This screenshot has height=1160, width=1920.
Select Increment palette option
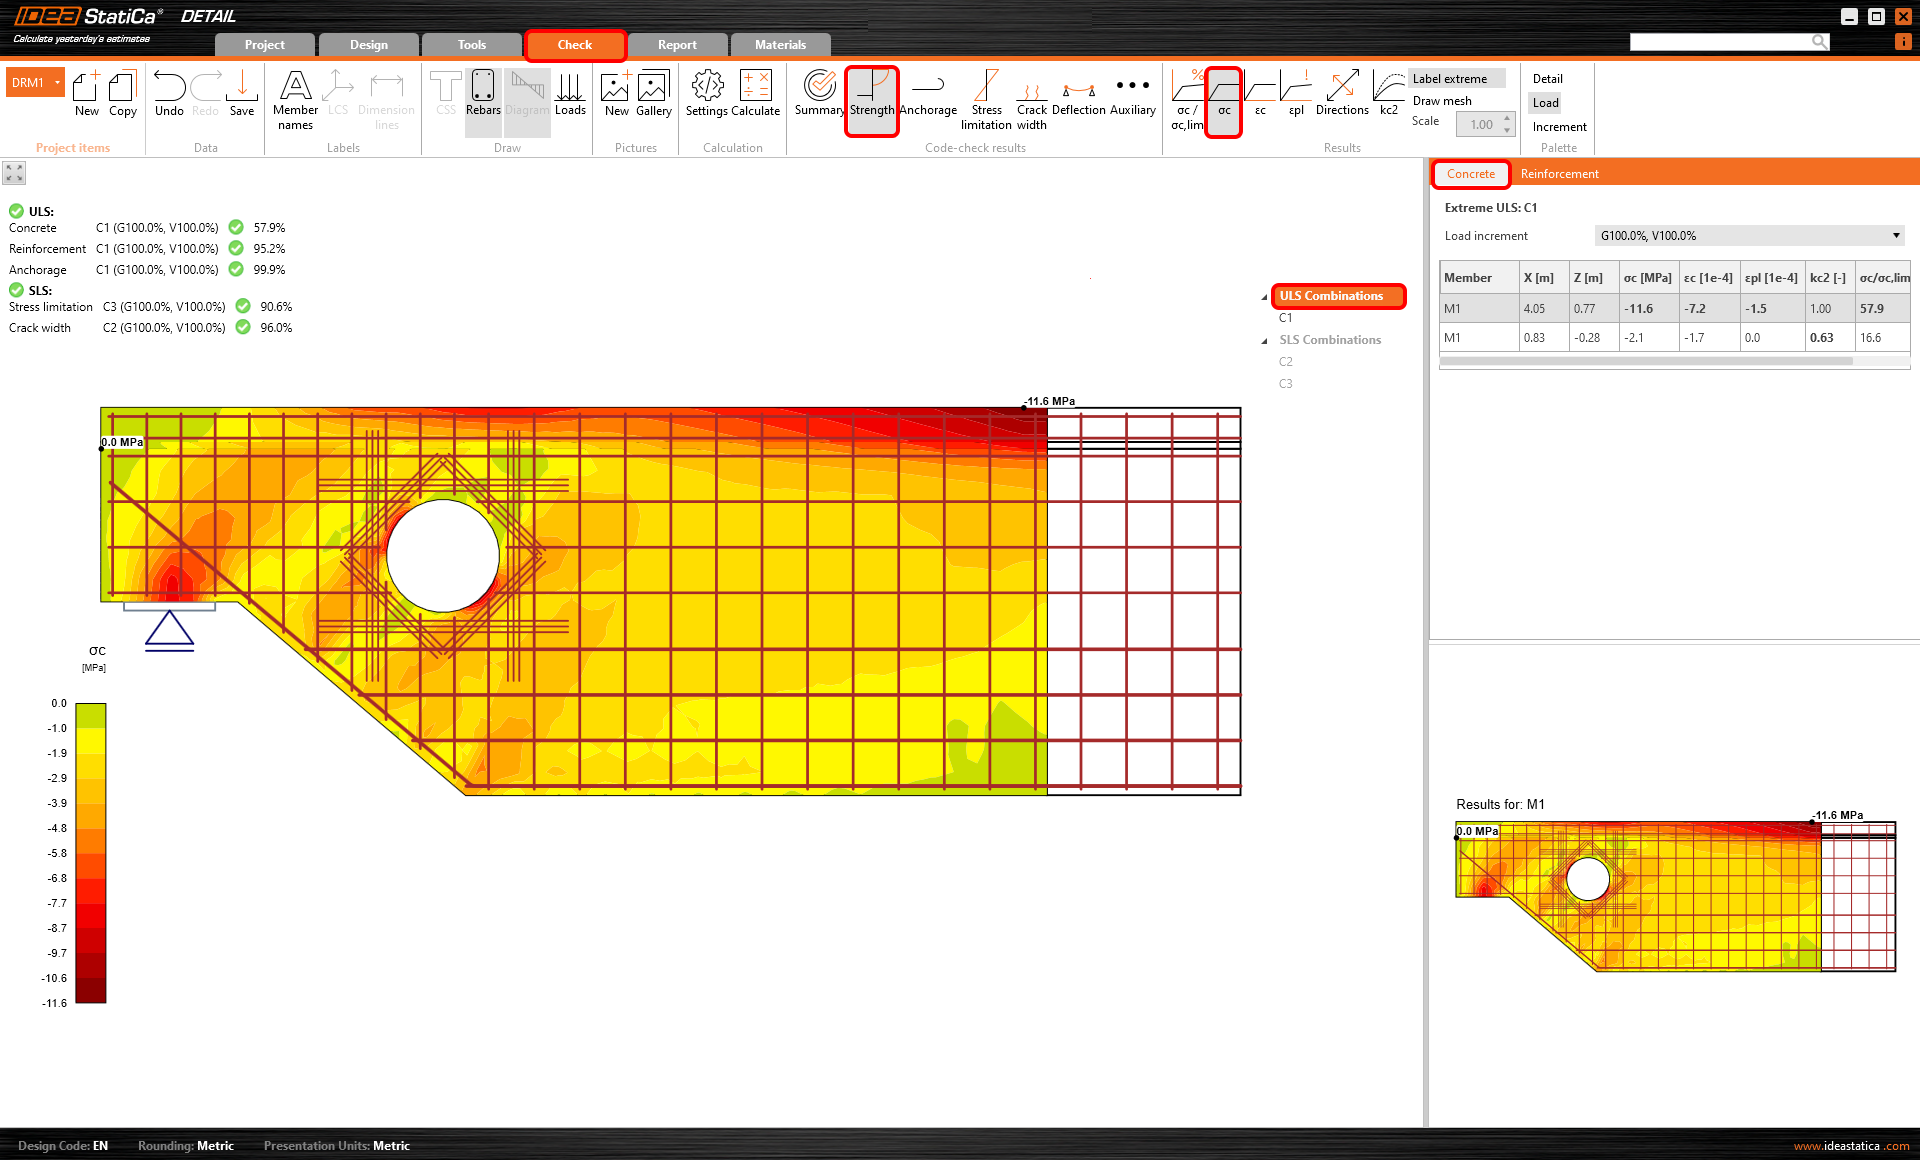point(1558,127)
